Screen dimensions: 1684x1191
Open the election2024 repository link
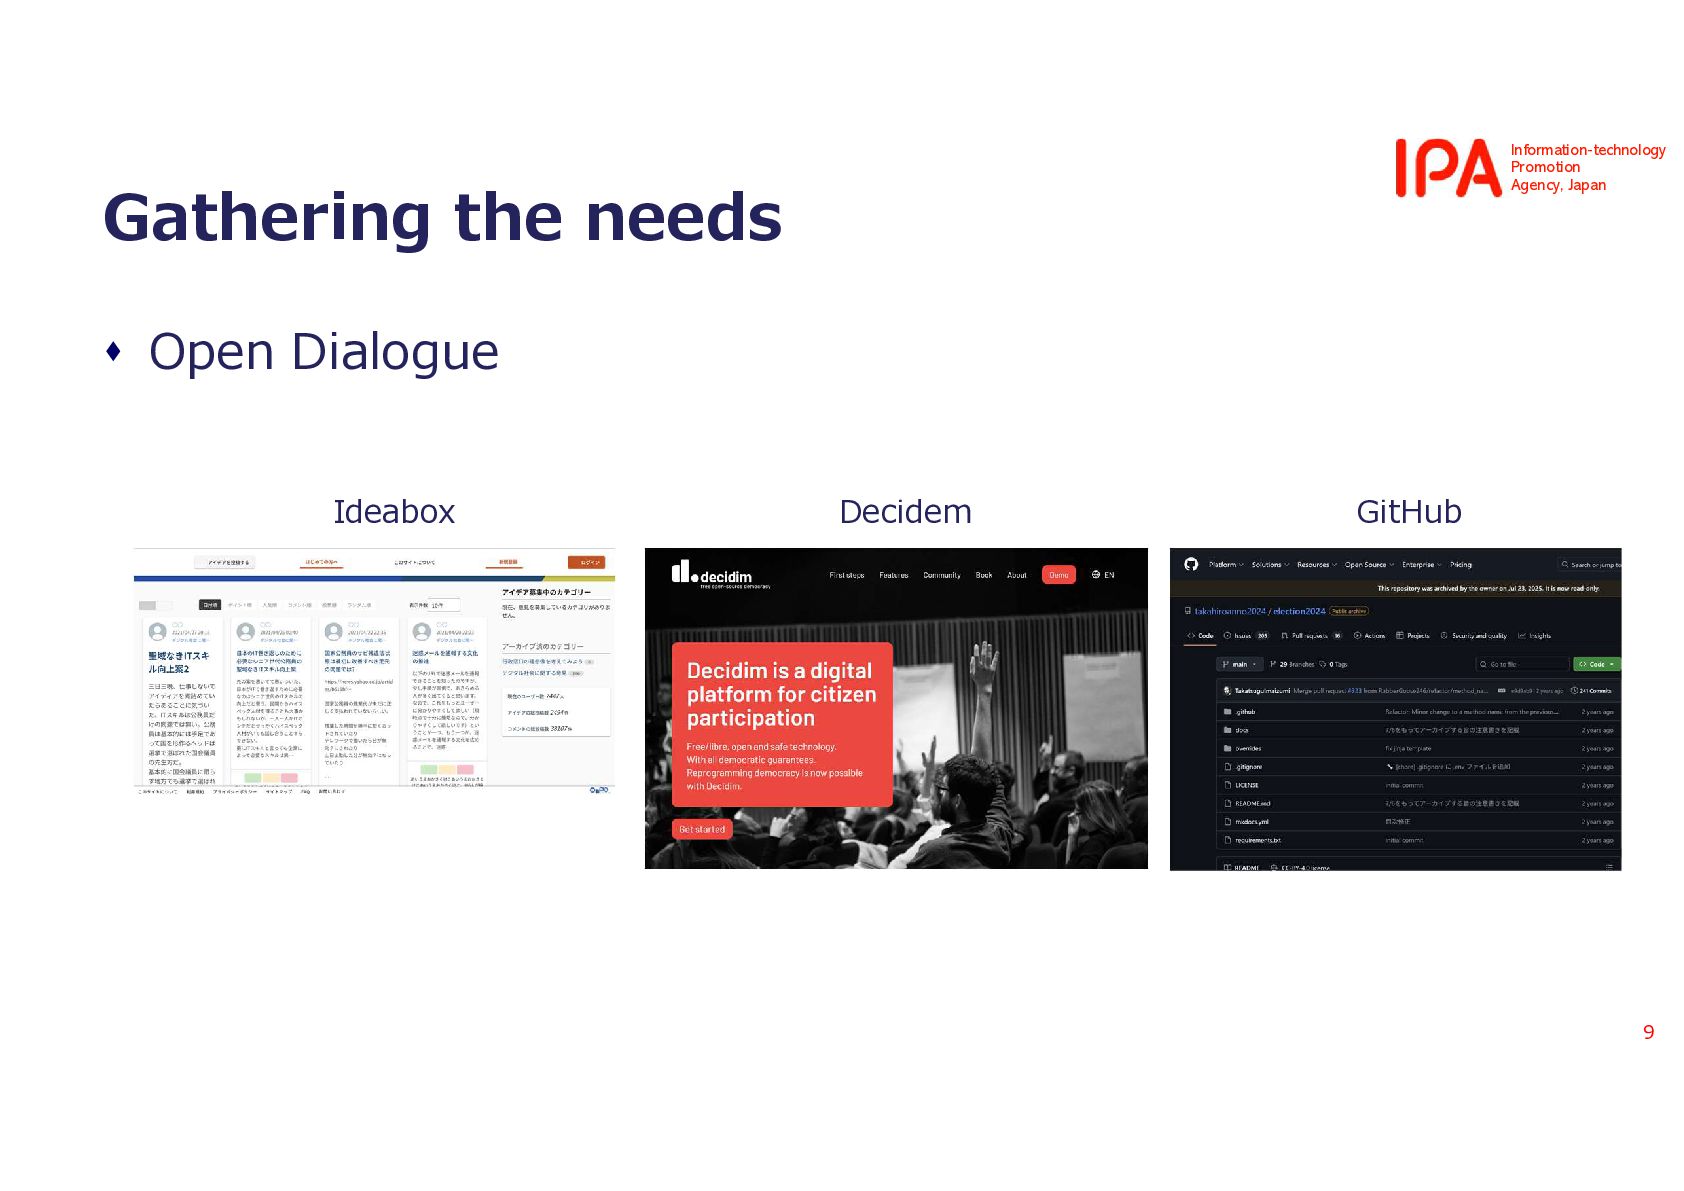coord(1299,611)
